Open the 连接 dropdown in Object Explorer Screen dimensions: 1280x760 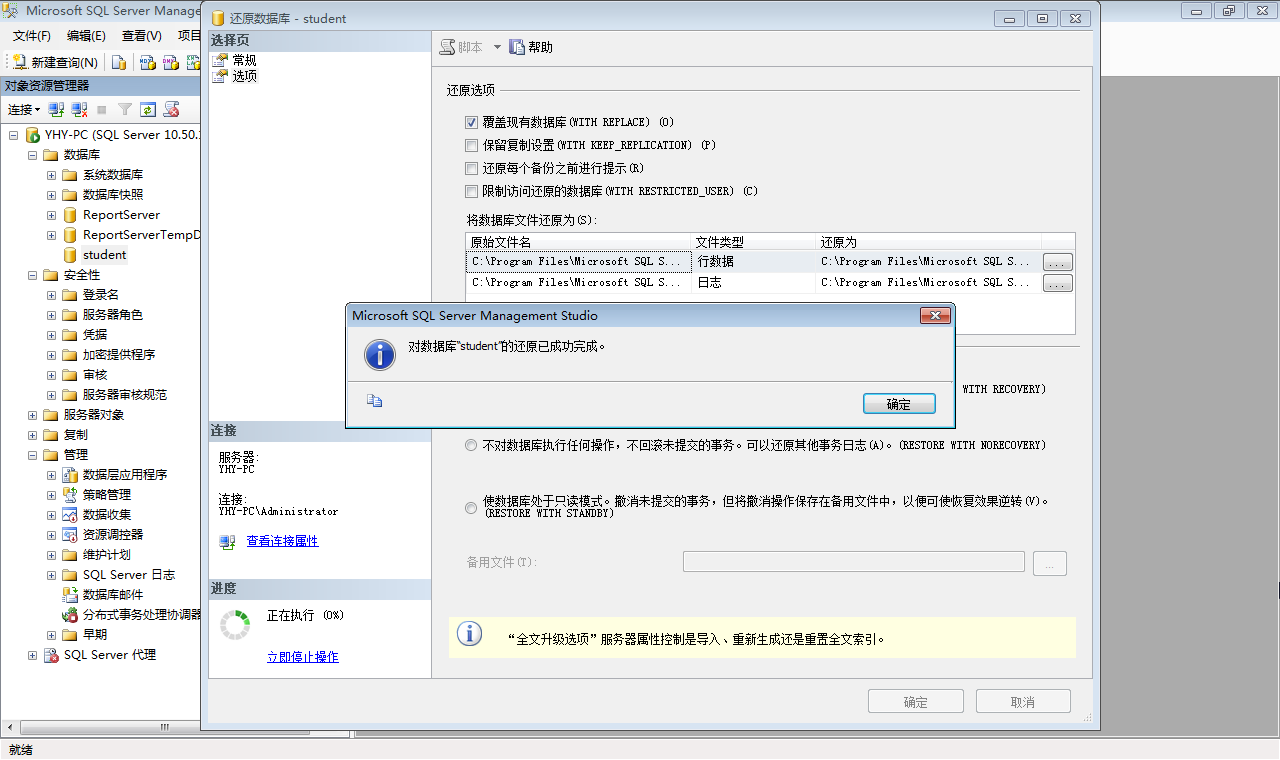coord(24,109)
